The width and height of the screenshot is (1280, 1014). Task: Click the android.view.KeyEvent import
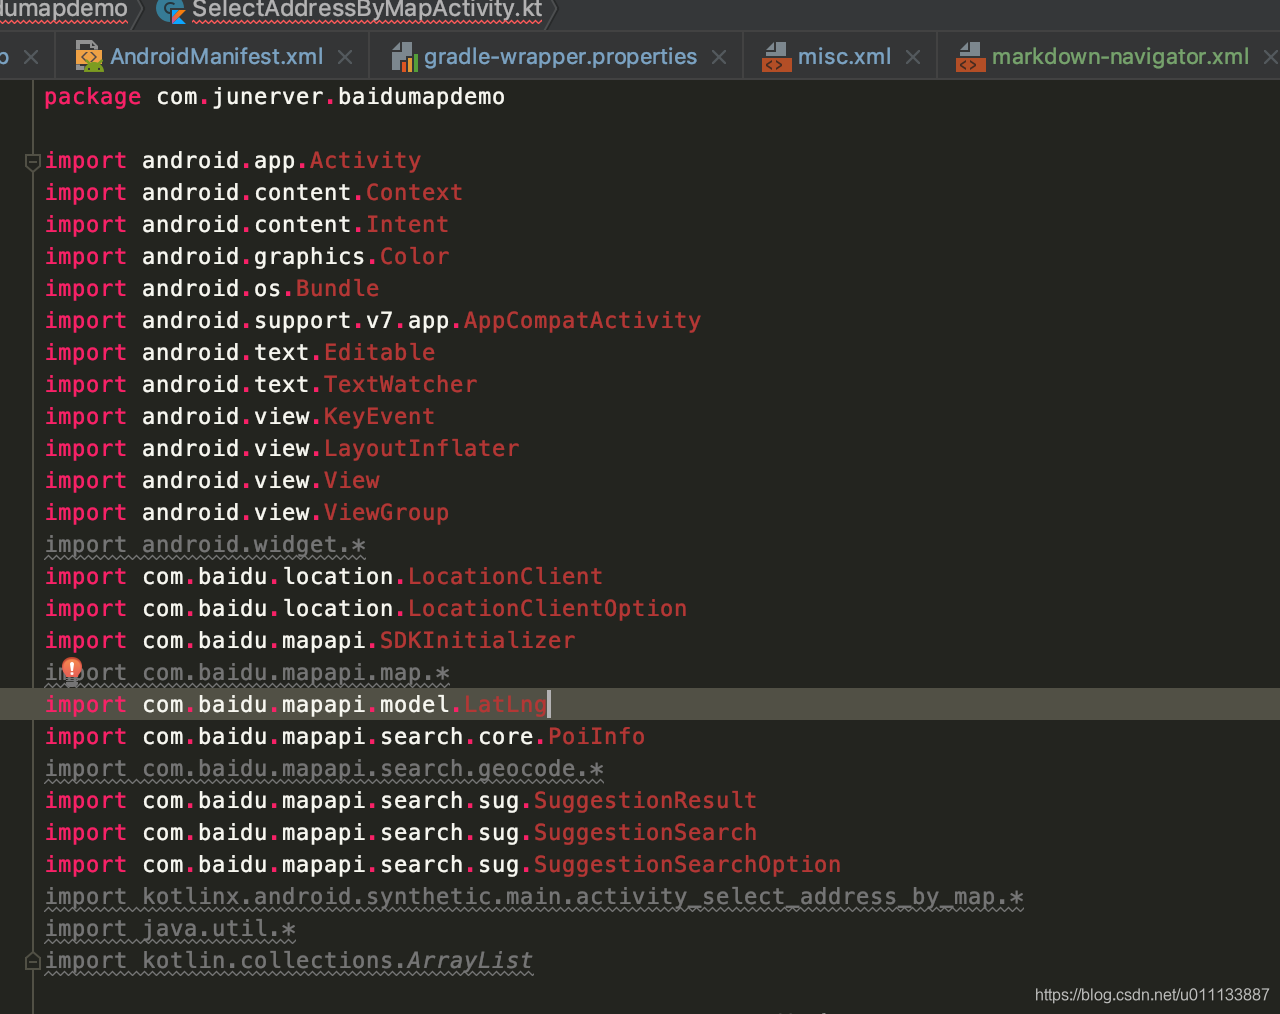[x=240, y=417]
